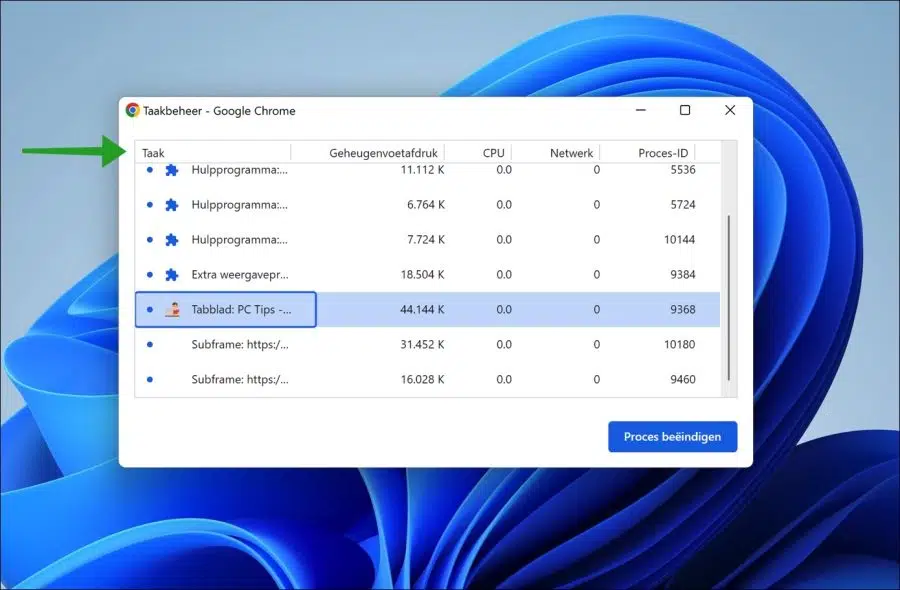Click process ID 10144

point(680,239)
